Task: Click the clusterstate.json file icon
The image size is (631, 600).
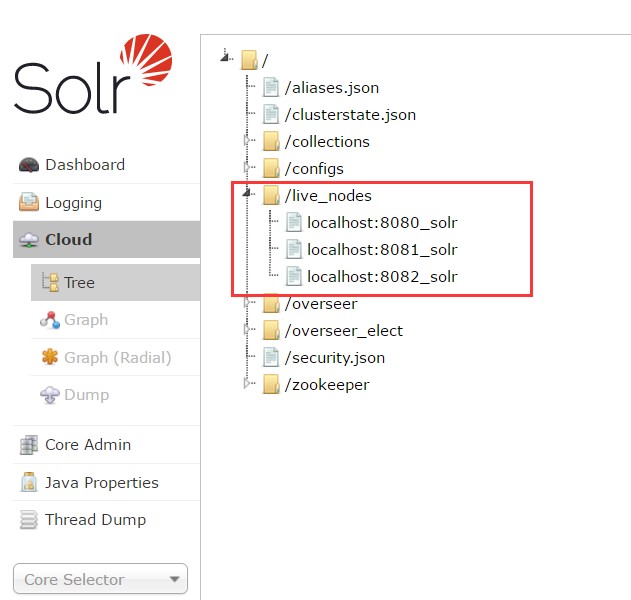Action: pyautogui.click(x=270, y=114)
